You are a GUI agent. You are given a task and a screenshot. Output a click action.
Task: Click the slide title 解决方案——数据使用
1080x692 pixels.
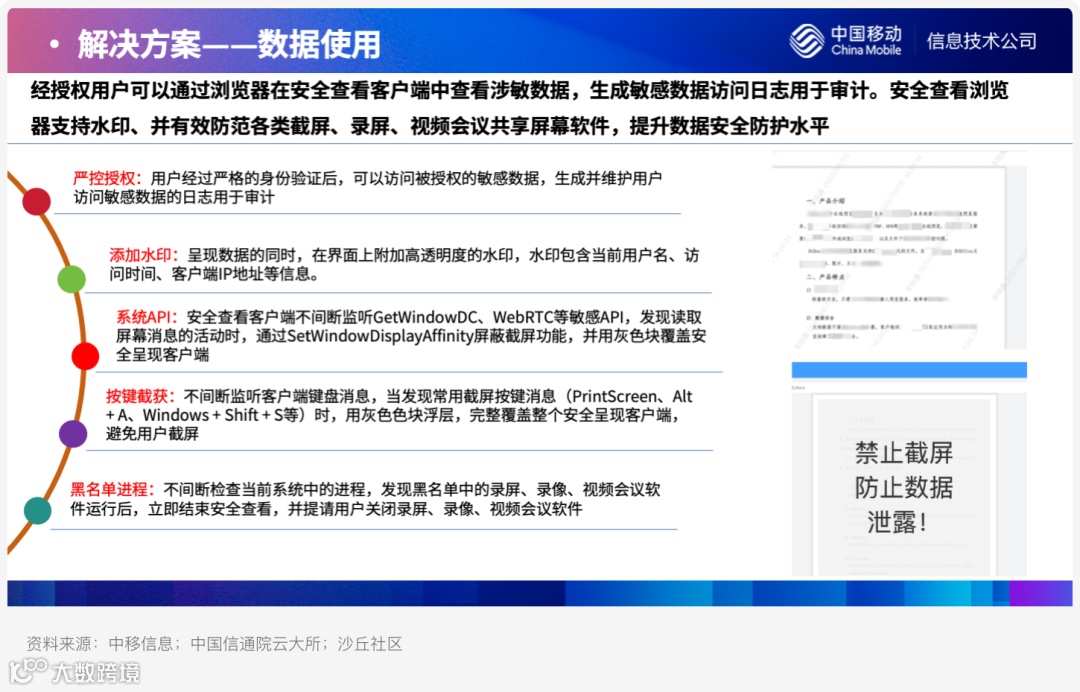pos(229,45)
